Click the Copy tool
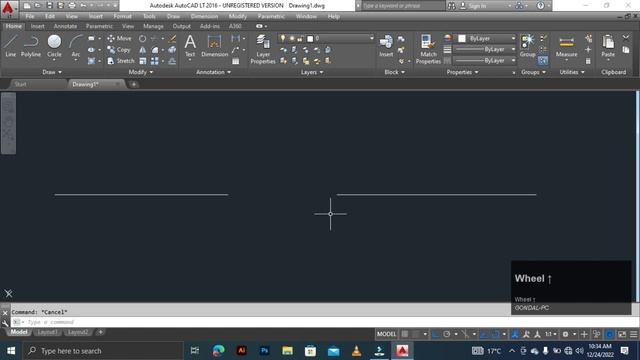The image size is (640, 360). click(118, 49)
